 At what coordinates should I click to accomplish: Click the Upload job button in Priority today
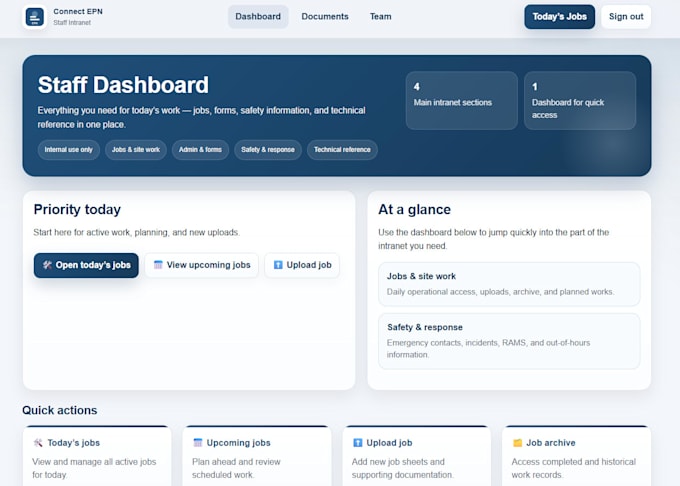[302, 265]
